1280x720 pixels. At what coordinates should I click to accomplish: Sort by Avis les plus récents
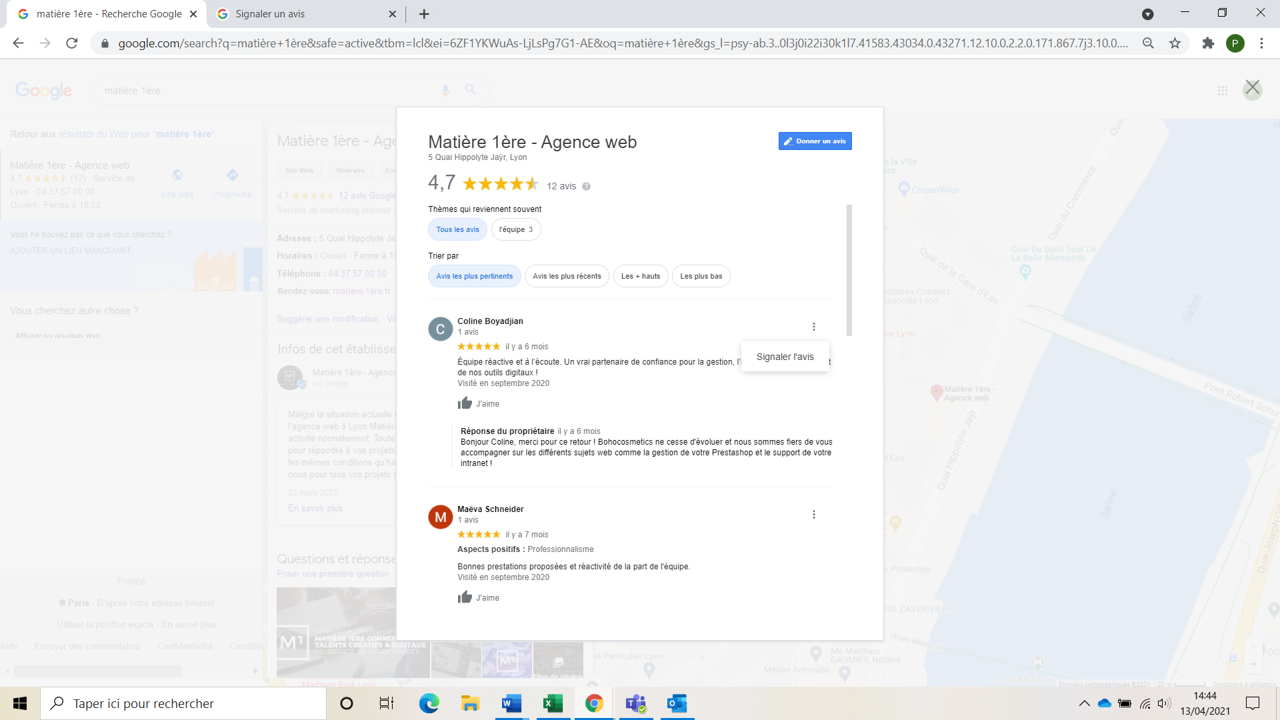click(x=567, y=276)
